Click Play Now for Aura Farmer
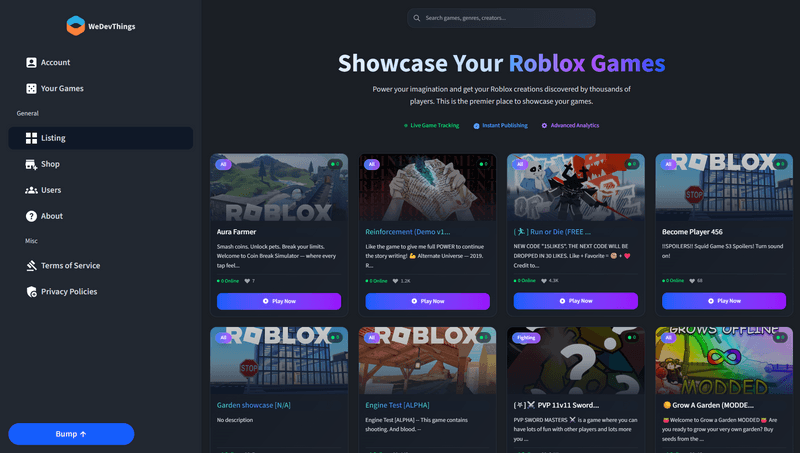Image resolution: width=800 pixels, height=453 pixels. click(x=279, y=301)
